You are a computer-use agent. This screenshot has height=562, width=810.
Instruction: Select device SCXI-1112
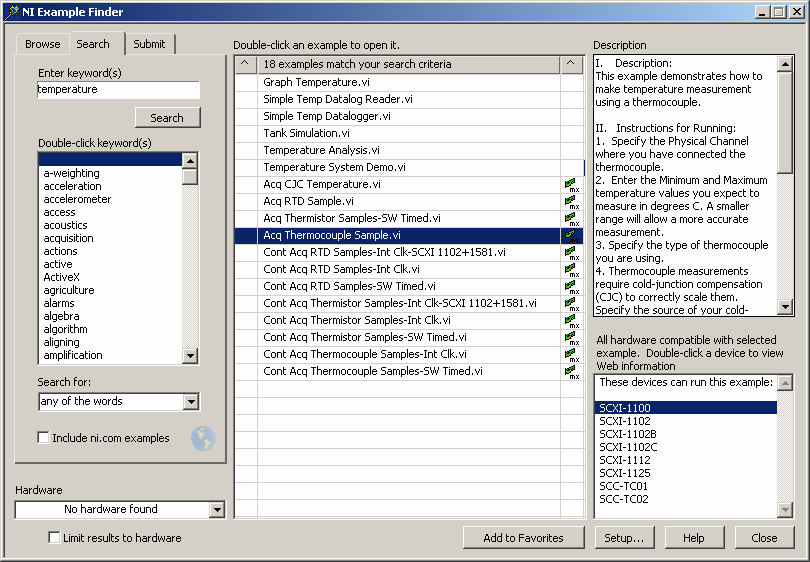(625, 460)
